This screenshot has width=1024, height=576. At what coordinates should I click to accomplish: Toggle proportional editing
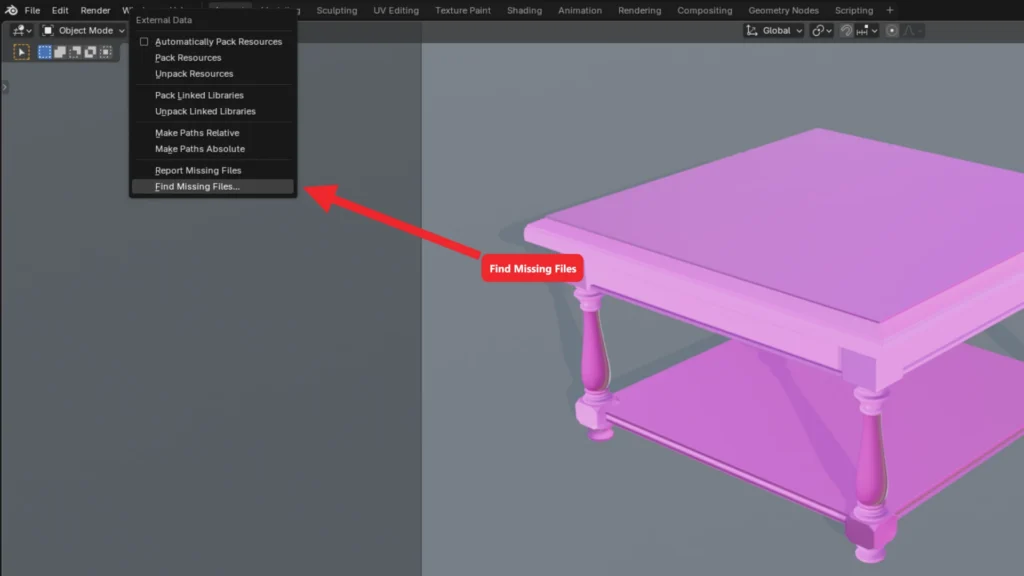pos(891,31)
